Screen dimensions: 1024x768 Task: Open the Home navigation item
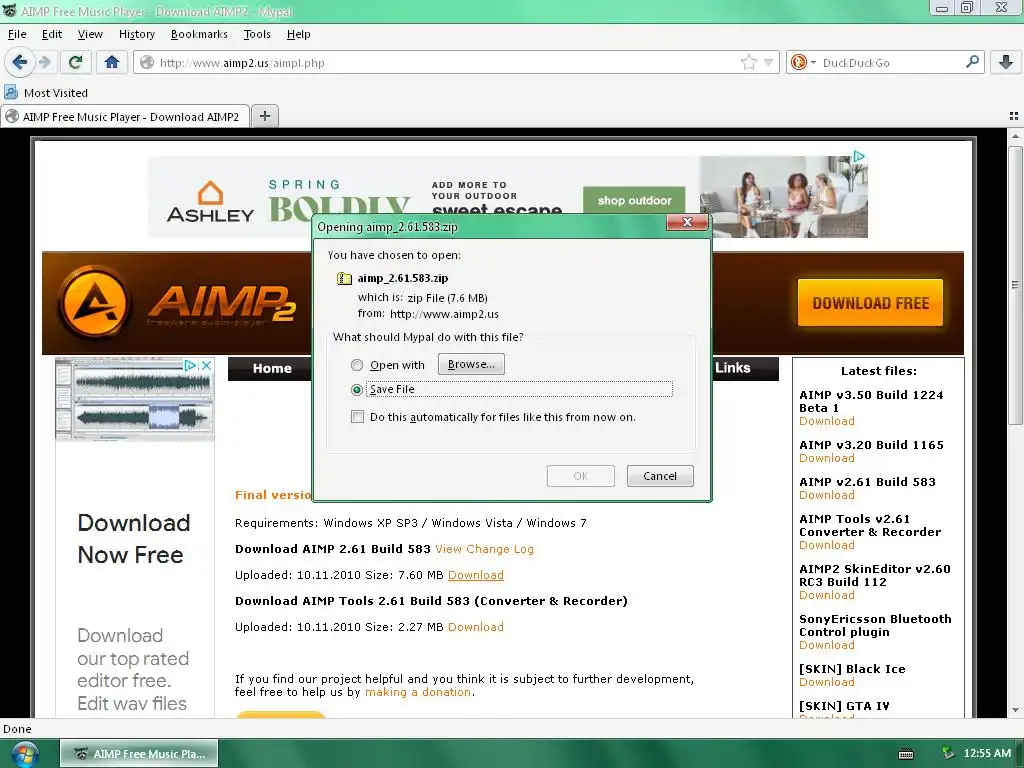point(272,368)
